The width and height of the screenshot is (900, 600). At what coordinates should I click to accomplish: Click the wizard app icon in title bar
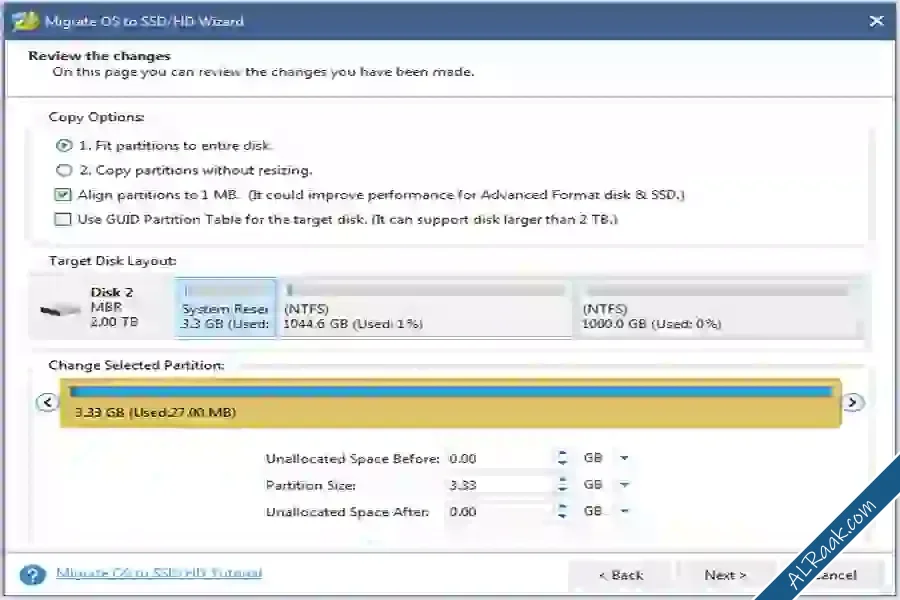point(25,21)
